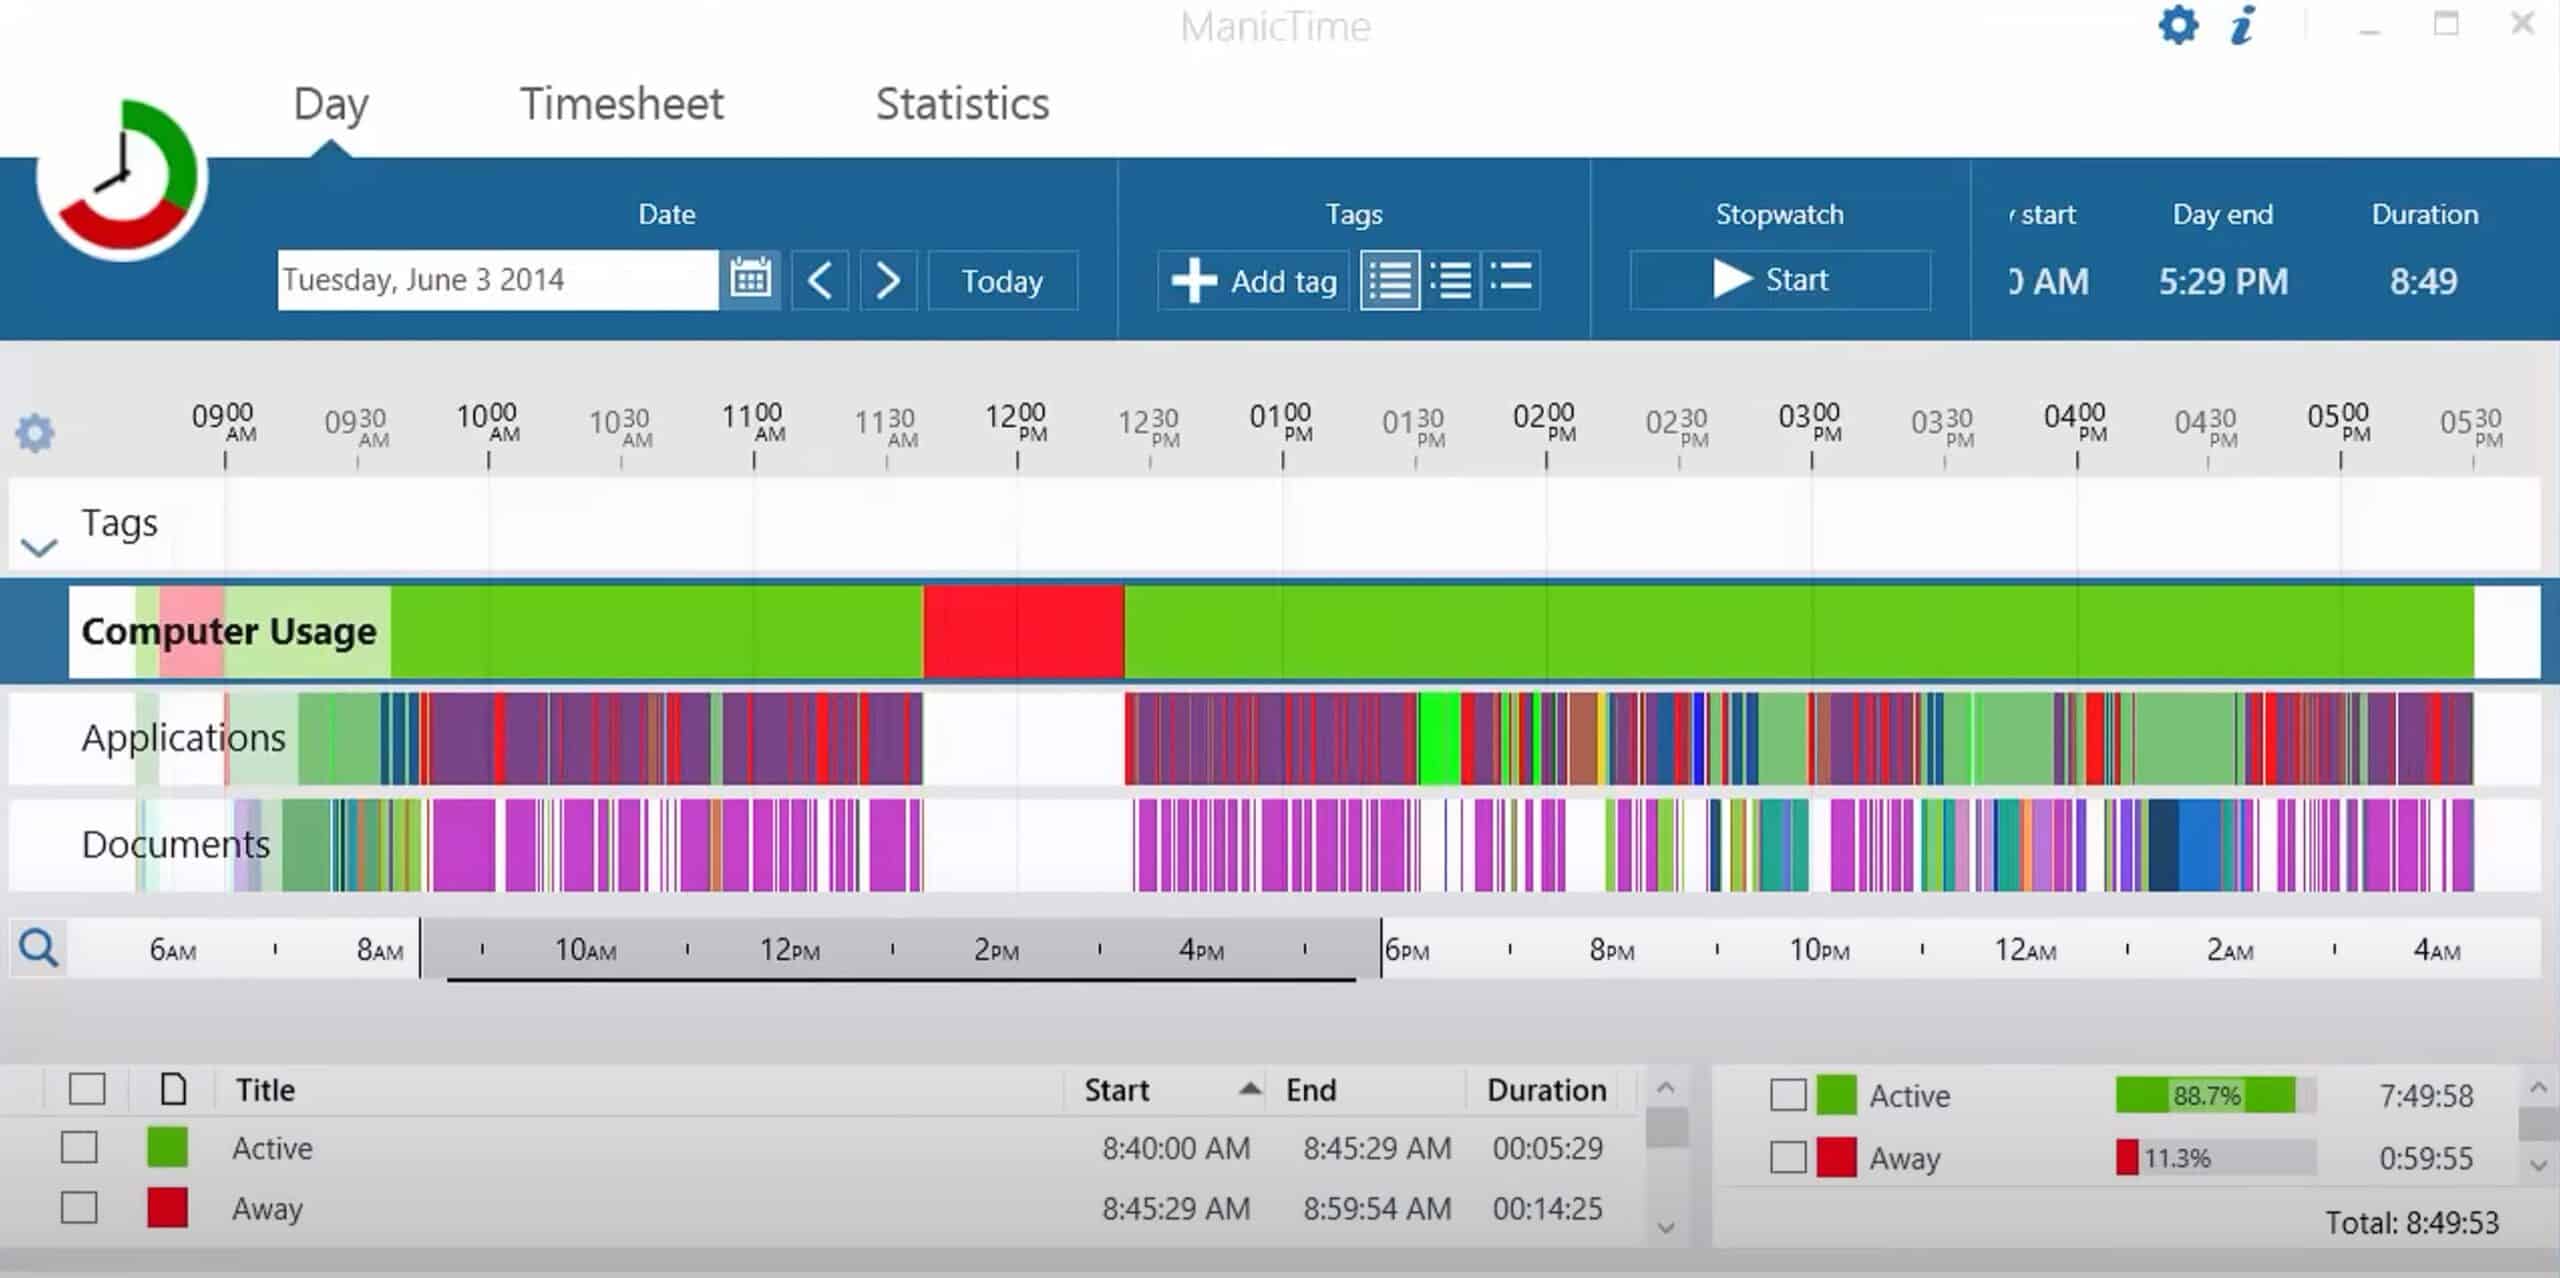Check the Away row checkbox in list
The width and height of the screenshot is (2560, 1278).
[x=79, y=1208]
